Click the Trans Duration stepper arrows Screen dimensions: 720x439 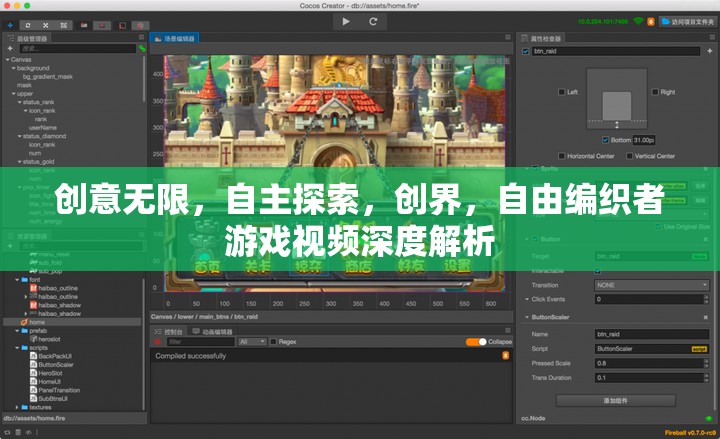pos(706,378)
